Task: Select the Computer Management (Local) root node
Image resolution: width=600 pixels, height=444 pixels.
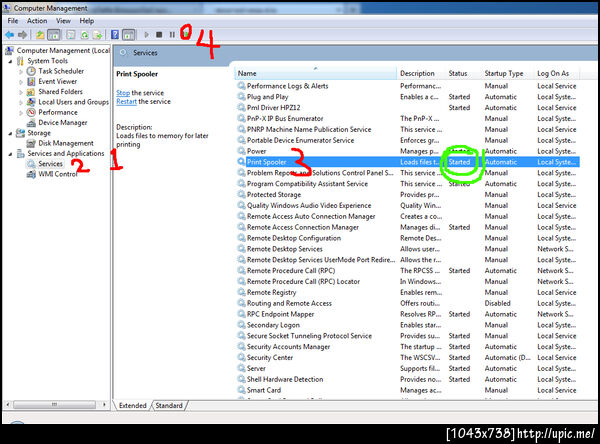Action: (x=63, y=50)
